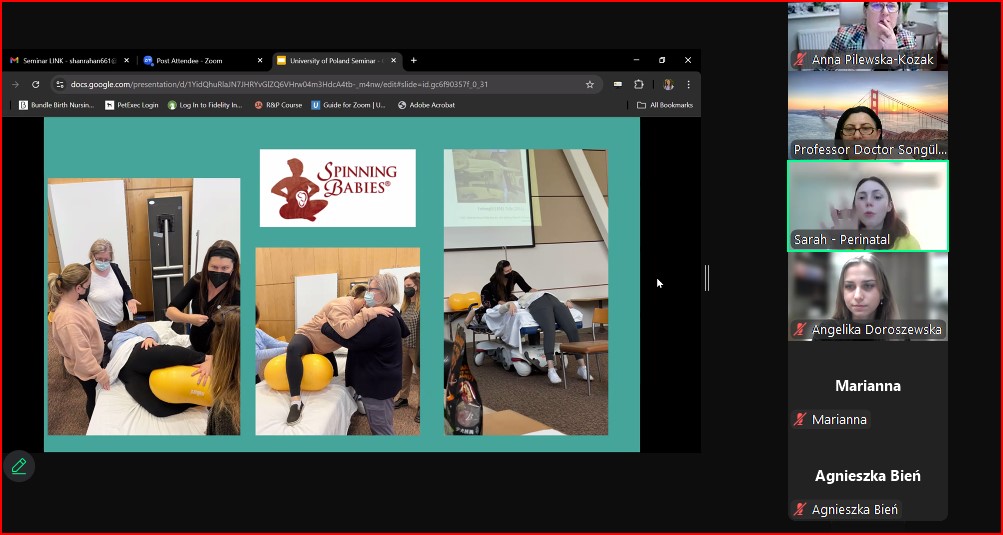Click Marianna's muted microphone icon

[800, 419]
